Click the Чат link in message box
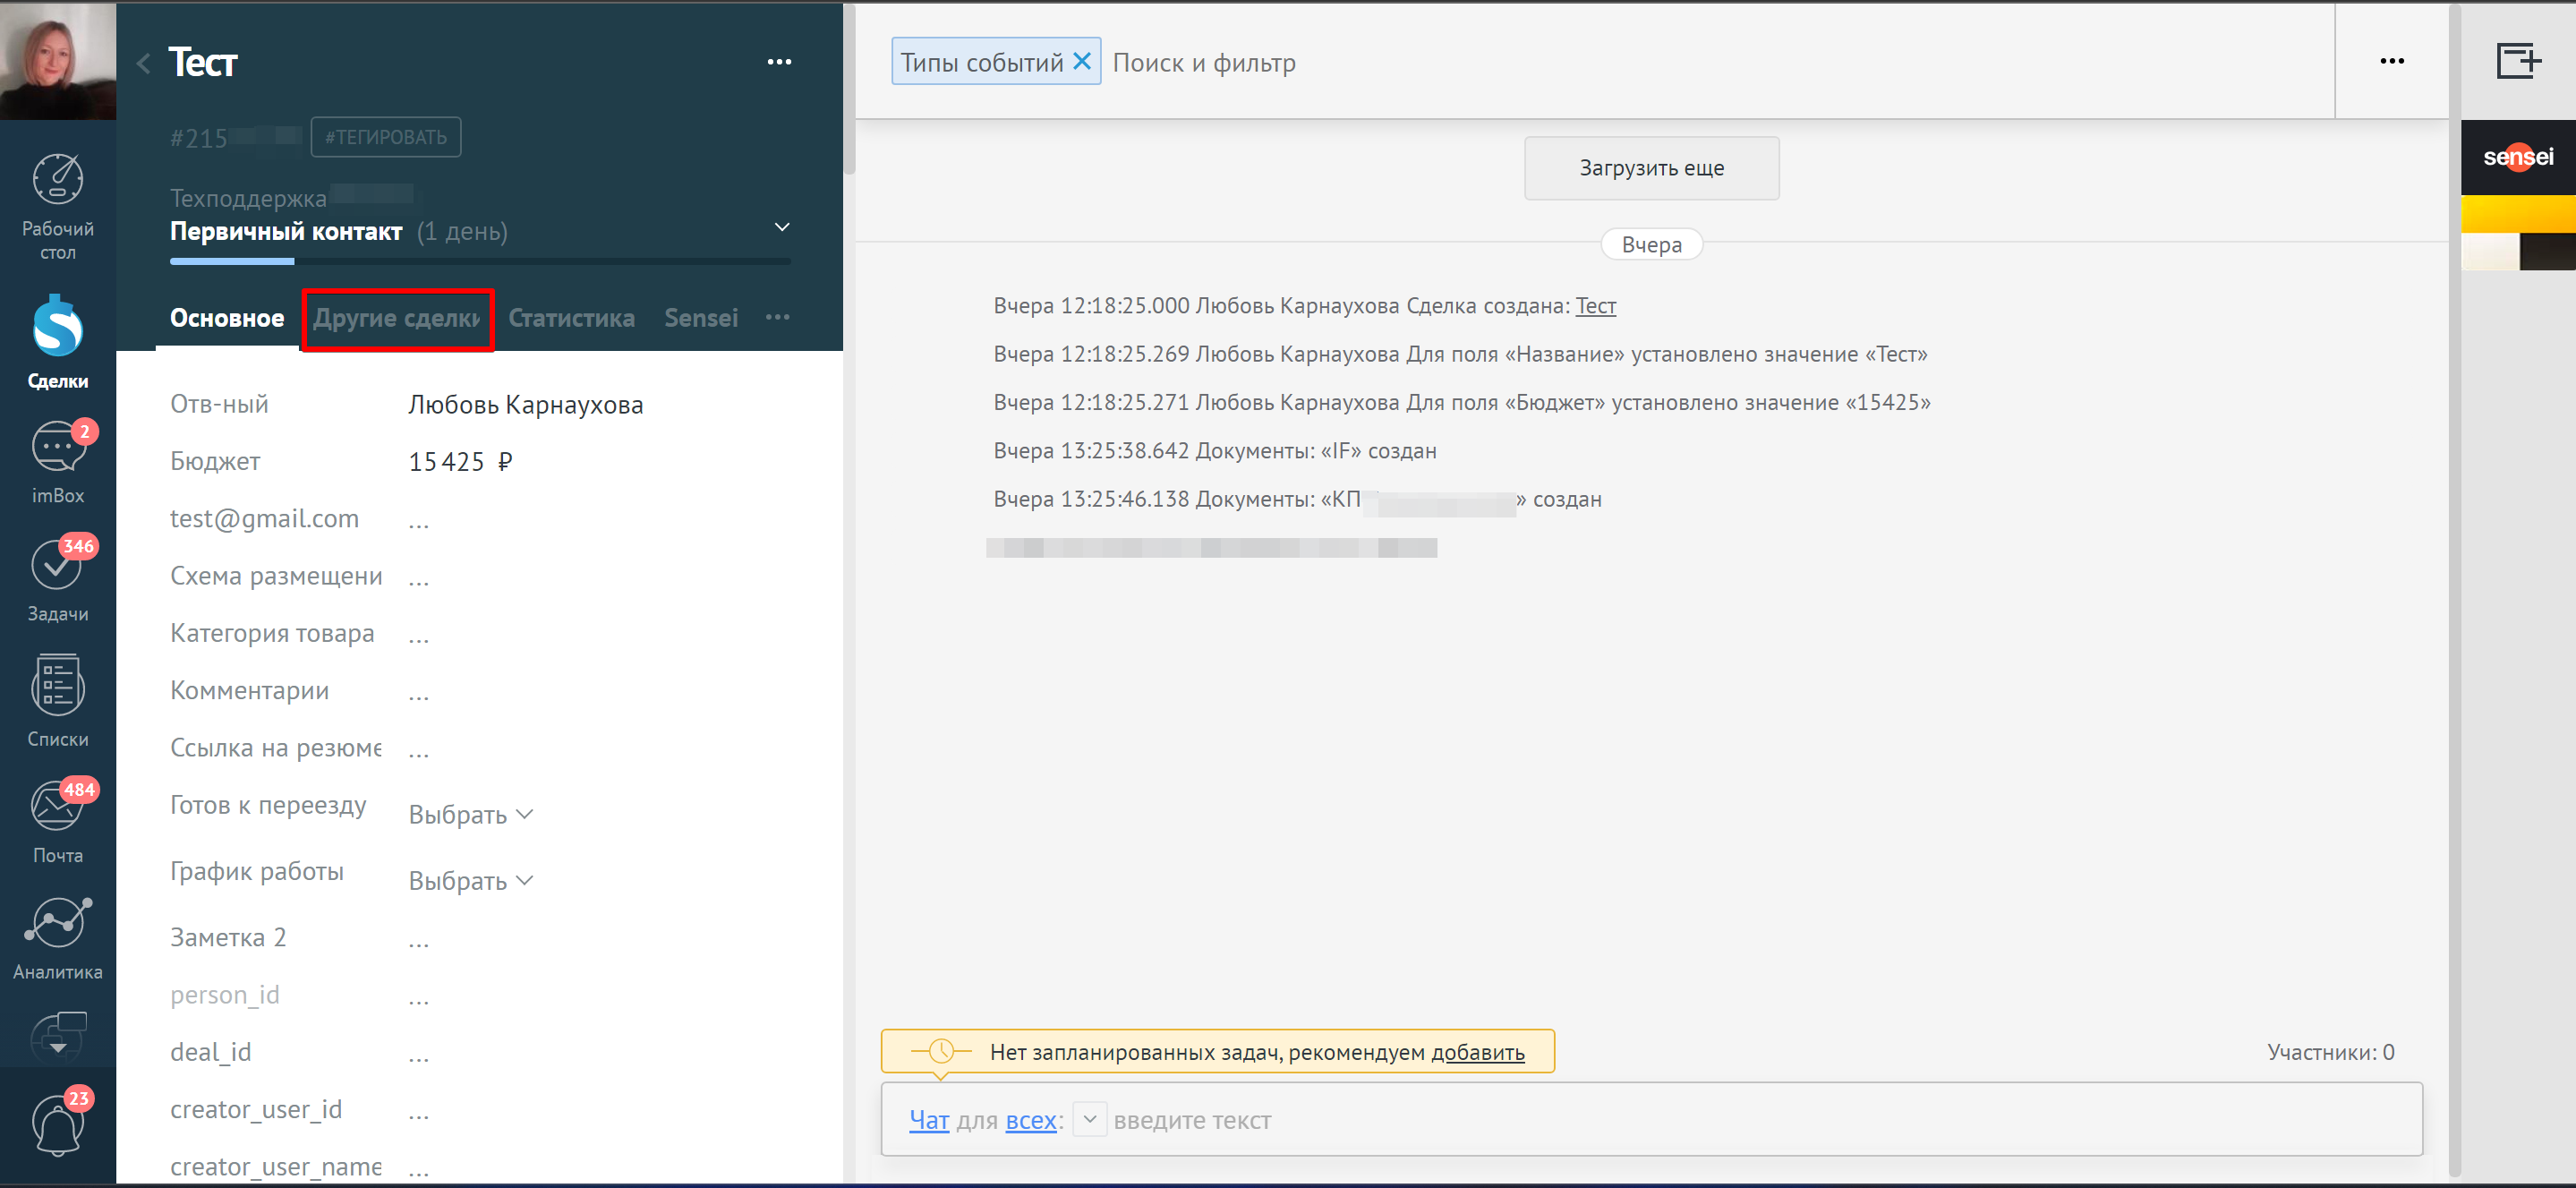 [x=929, y=1120]
